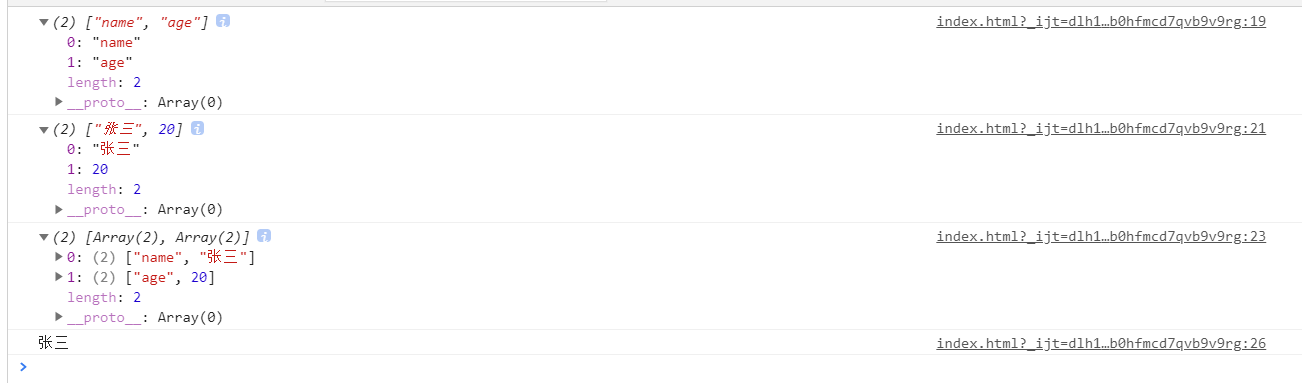Open source link index.html line 26
Image resolution: width=1302 pixels, height=383 pixels.
pos(1101,343)
